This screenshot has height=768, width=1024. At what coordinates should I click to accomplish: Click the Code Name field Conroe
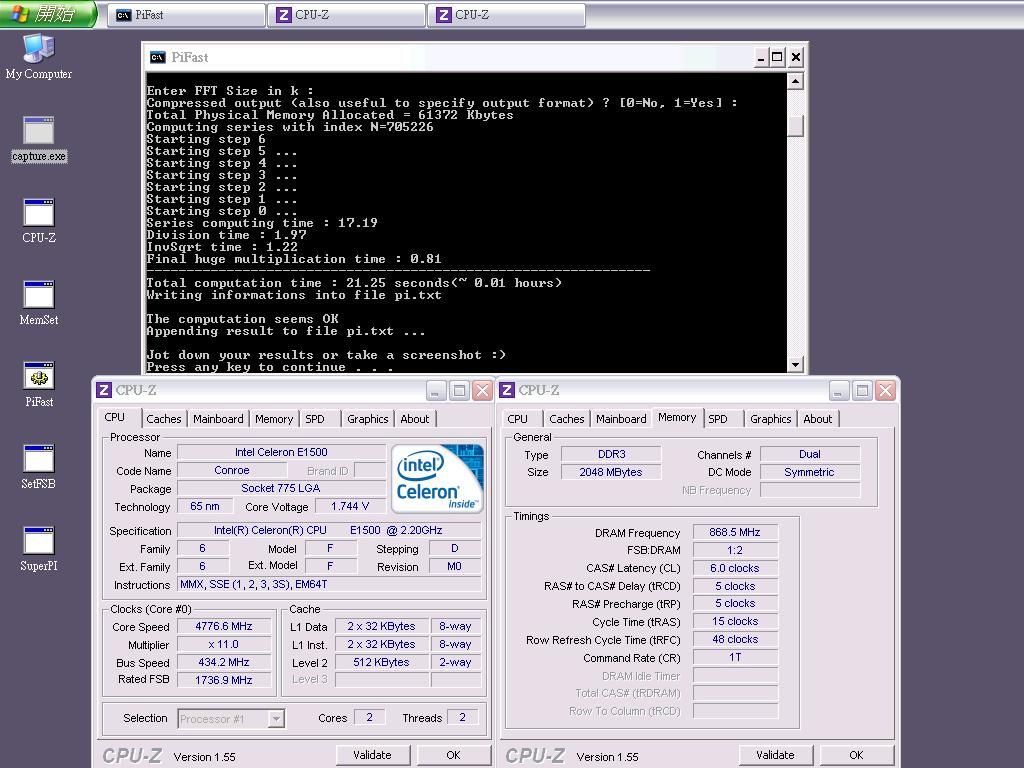[x=232, y=470]
